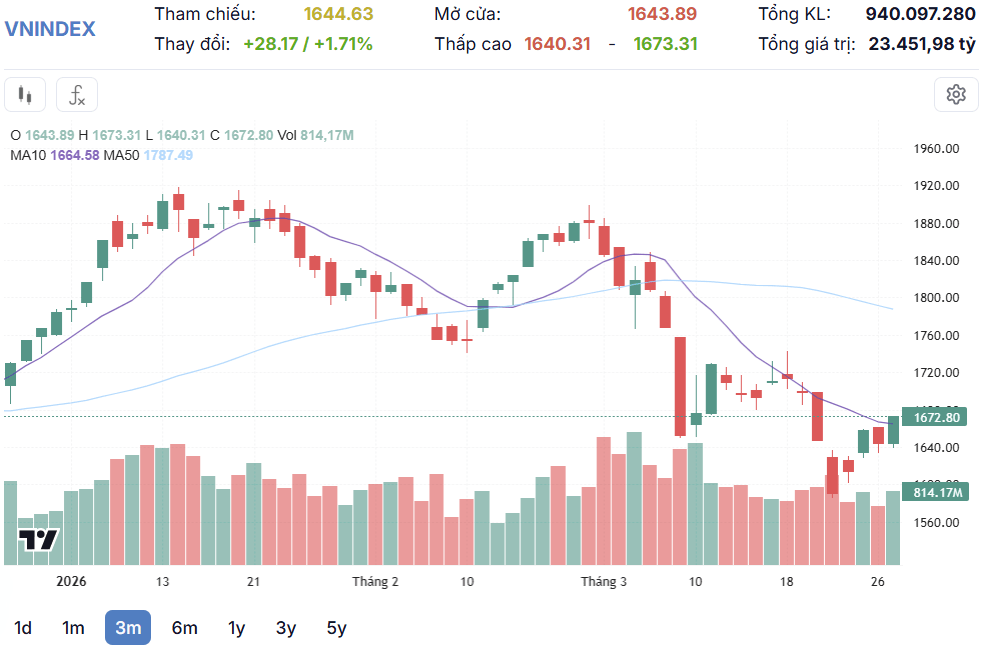Switch to 1y time range
Screen dimensions: 986x649
click(236, 628)
